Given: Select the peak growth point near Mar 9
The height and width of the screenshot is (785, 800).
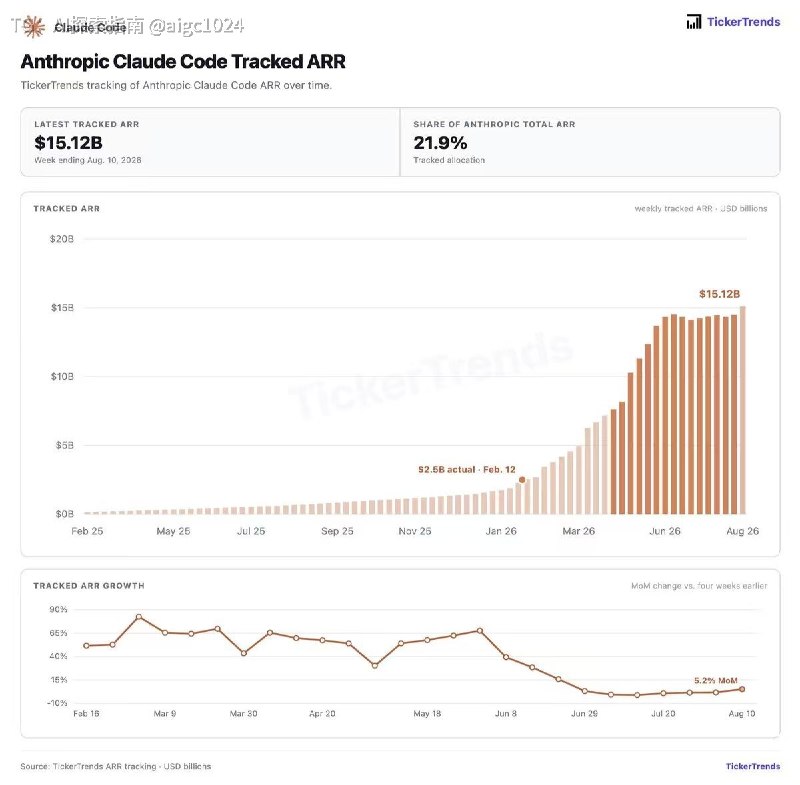Looking at the screenshot, I should coord(139,617).
